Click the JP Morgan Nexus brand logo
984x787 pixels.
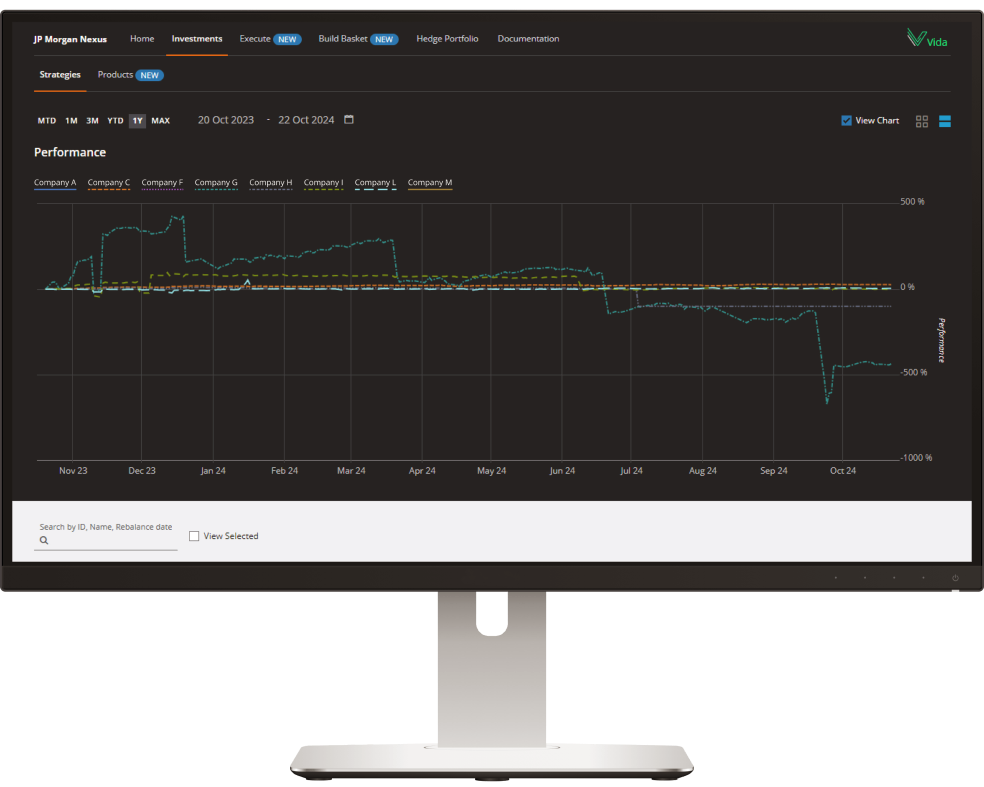[70, 39]
